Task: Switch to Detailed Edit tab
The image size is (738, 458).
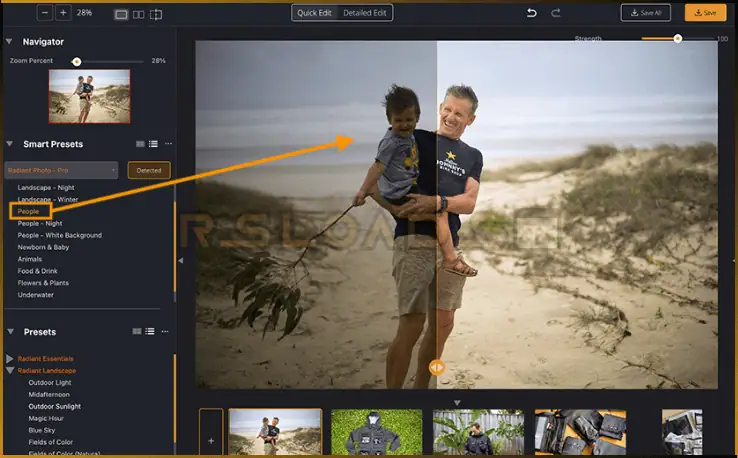Action: [x=365, y=13]
